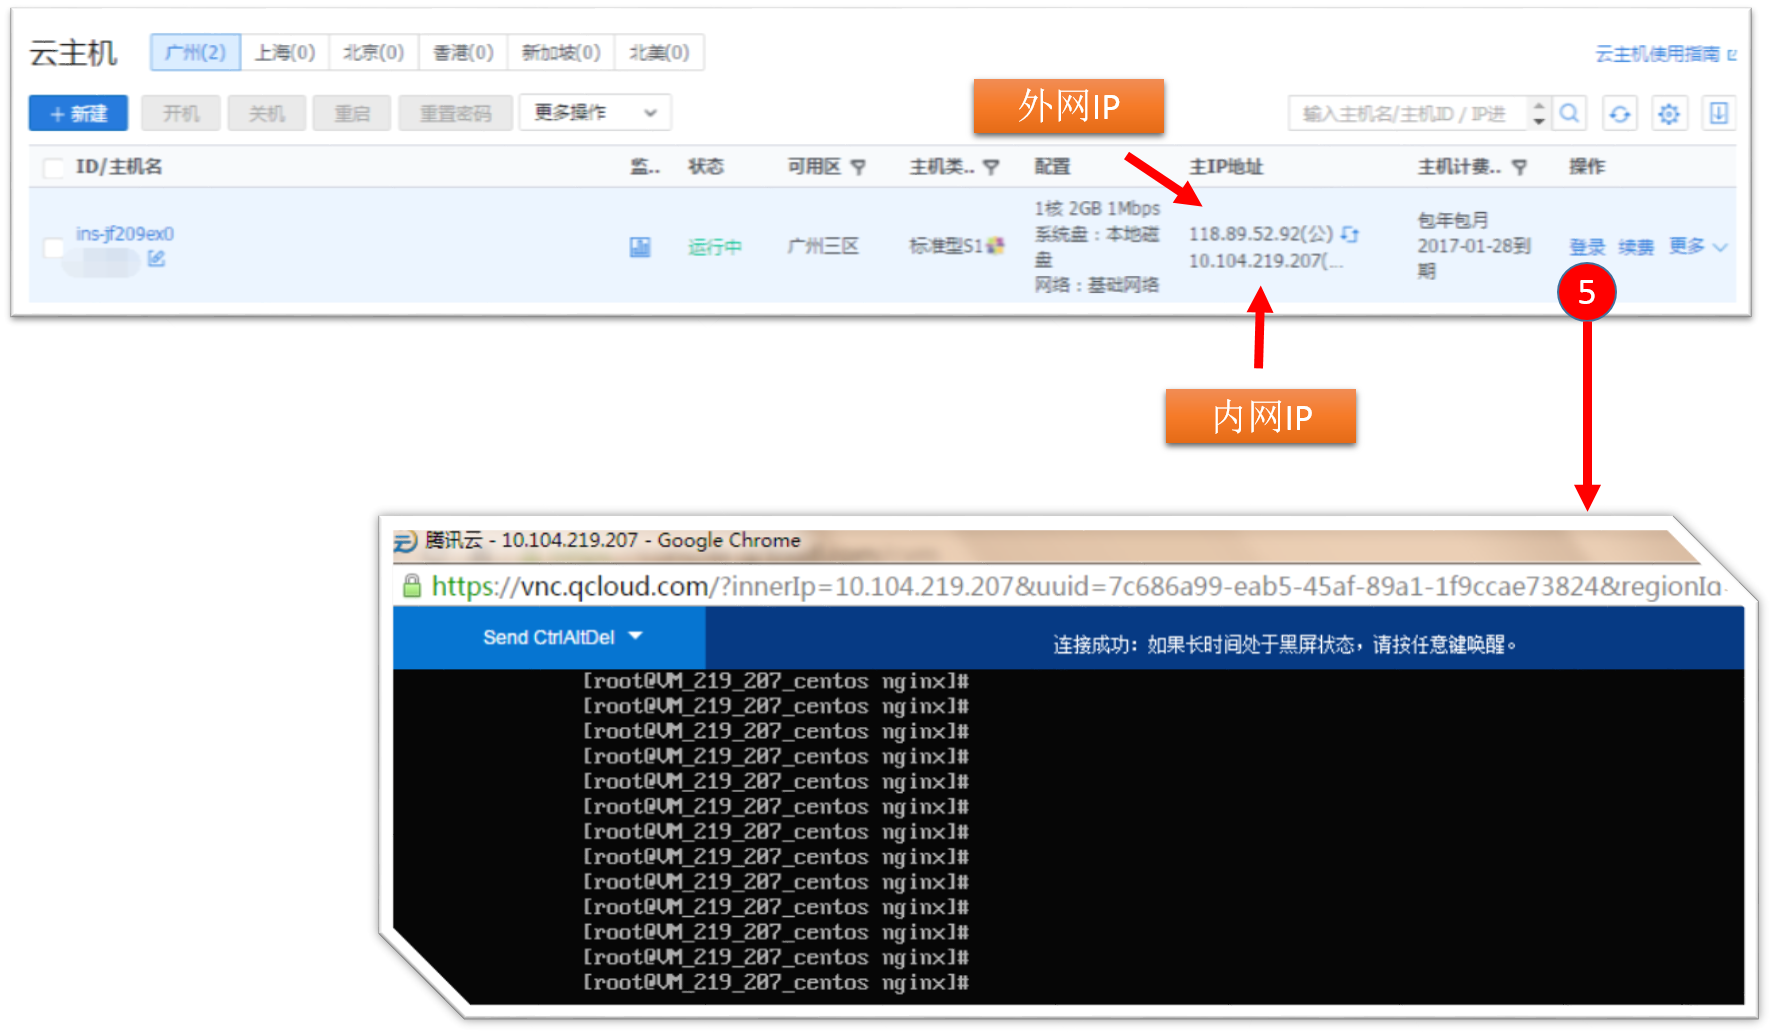The height and width of the screenshot is (1036, 1775).
Task: Click the padlock icon in the VNC address bar
Action: (x=411, y=586)
